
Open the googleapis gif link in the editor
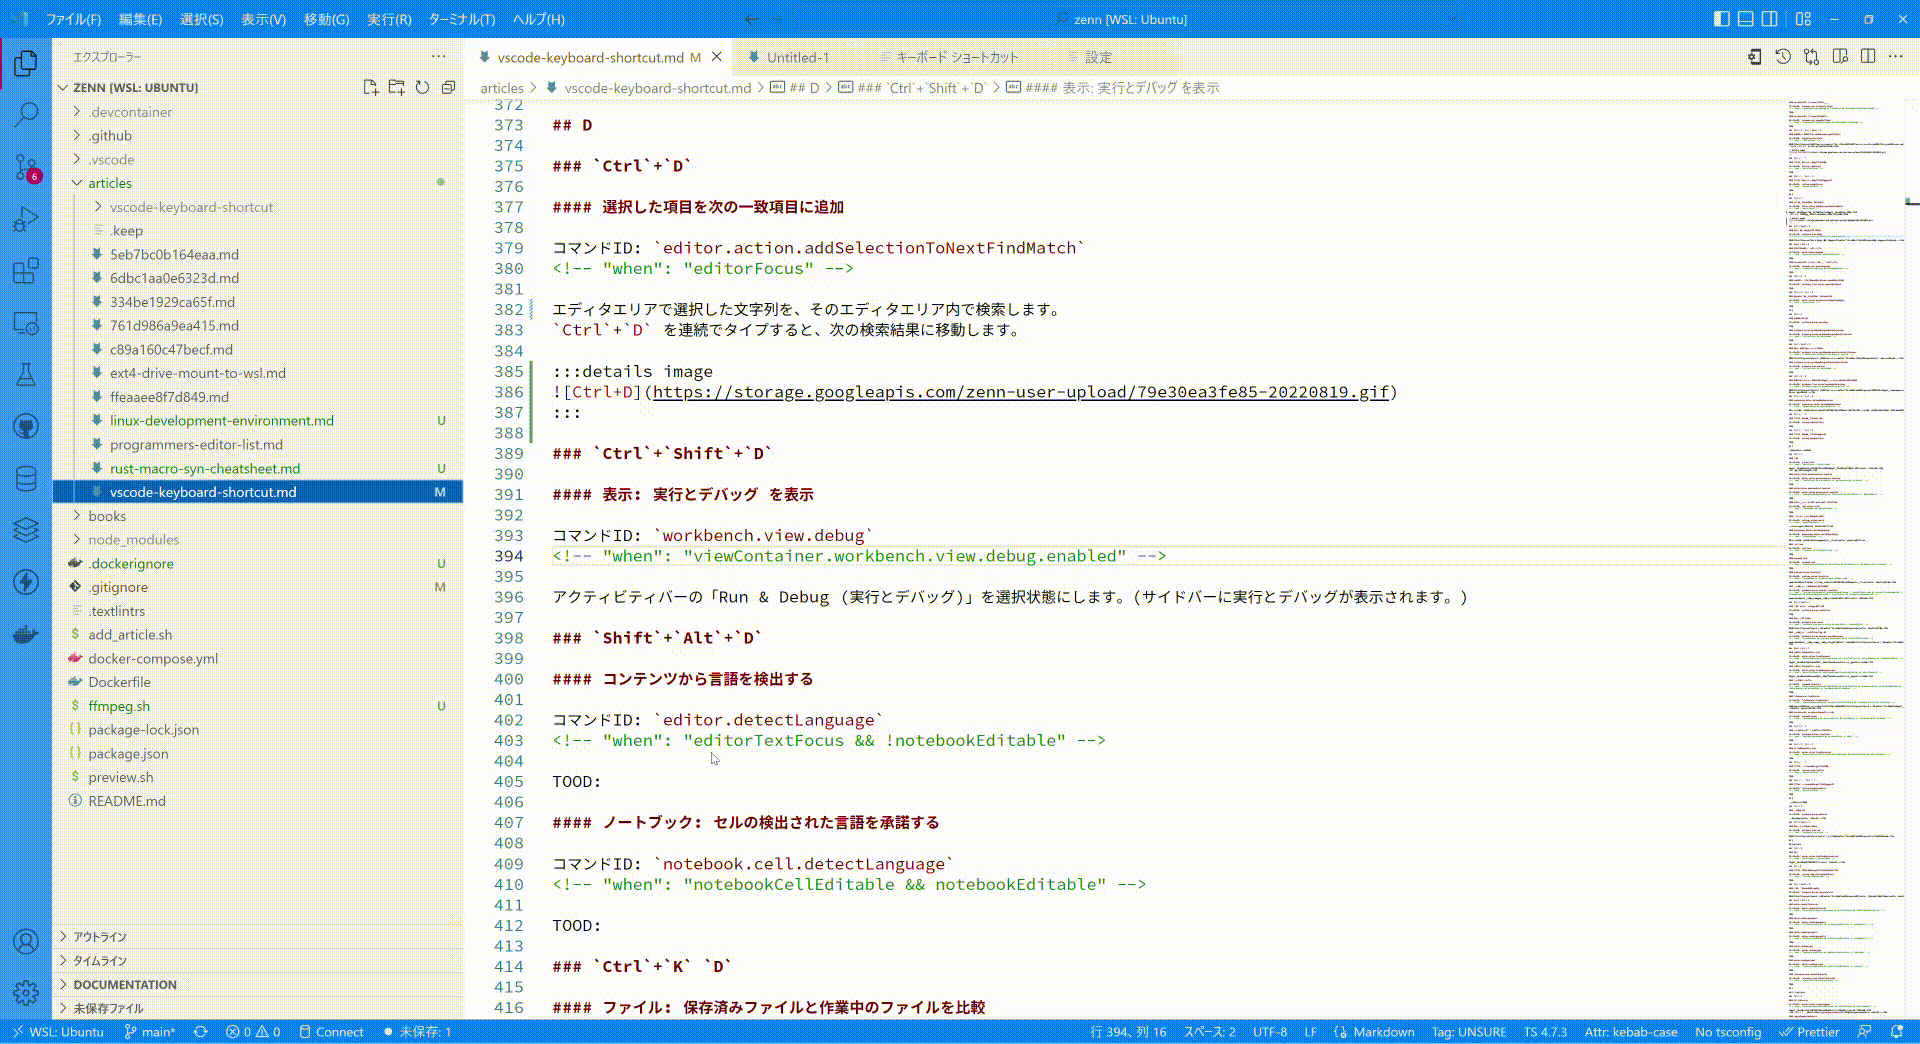pyautogui.click(x=1020, y=392)
